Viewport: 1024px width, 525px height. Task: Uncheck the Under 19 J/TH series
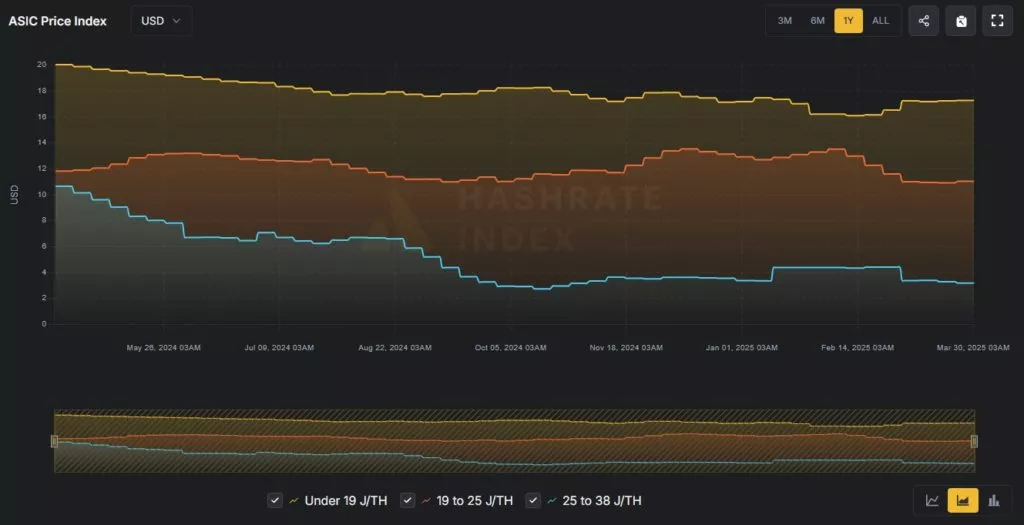[x=275, y=500]
